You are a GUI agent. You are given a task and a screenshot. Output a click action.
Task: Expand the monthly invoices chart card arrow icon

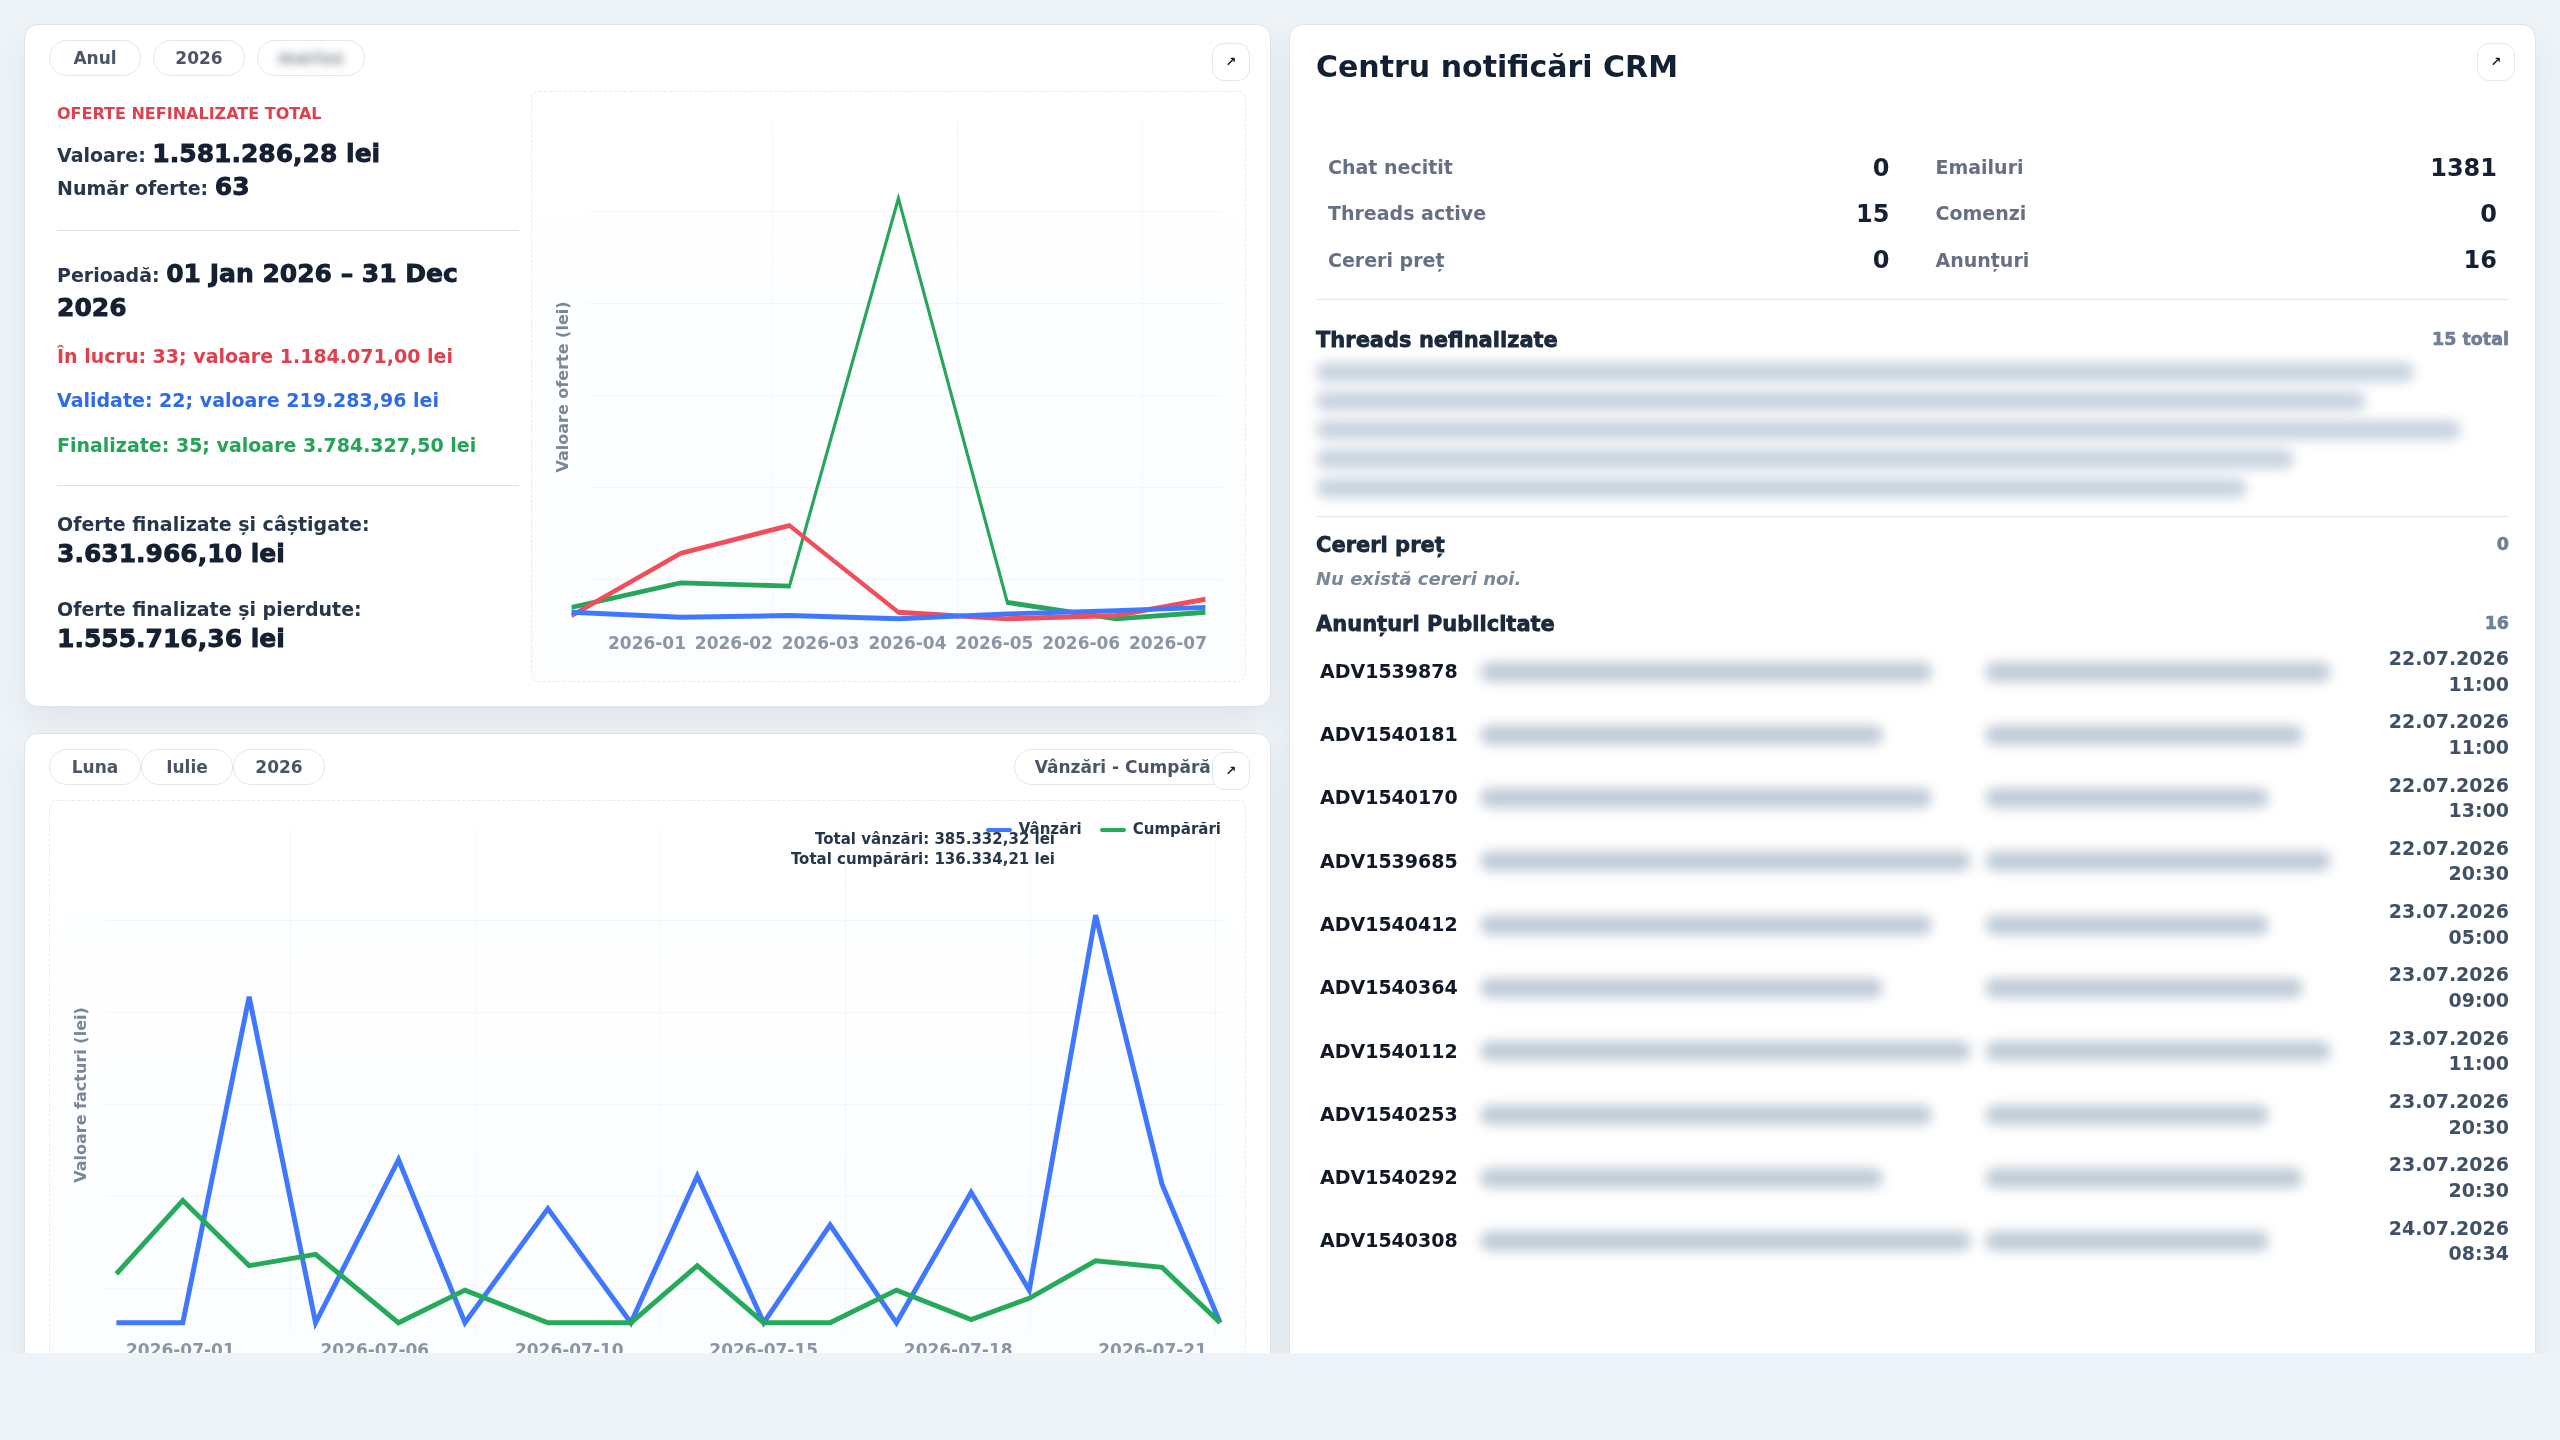[x=1231, y=770]
